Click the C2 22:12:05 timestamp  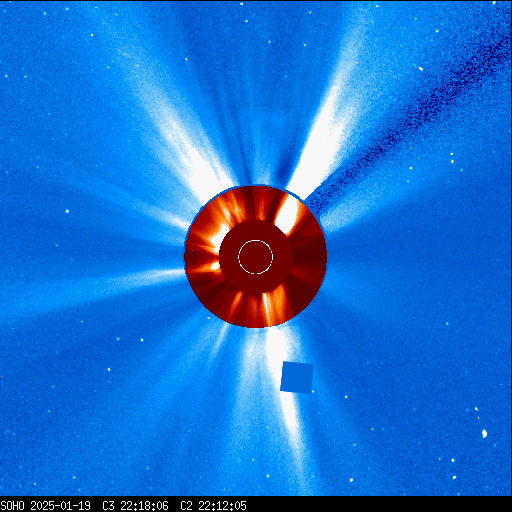(x=213, y=506)
